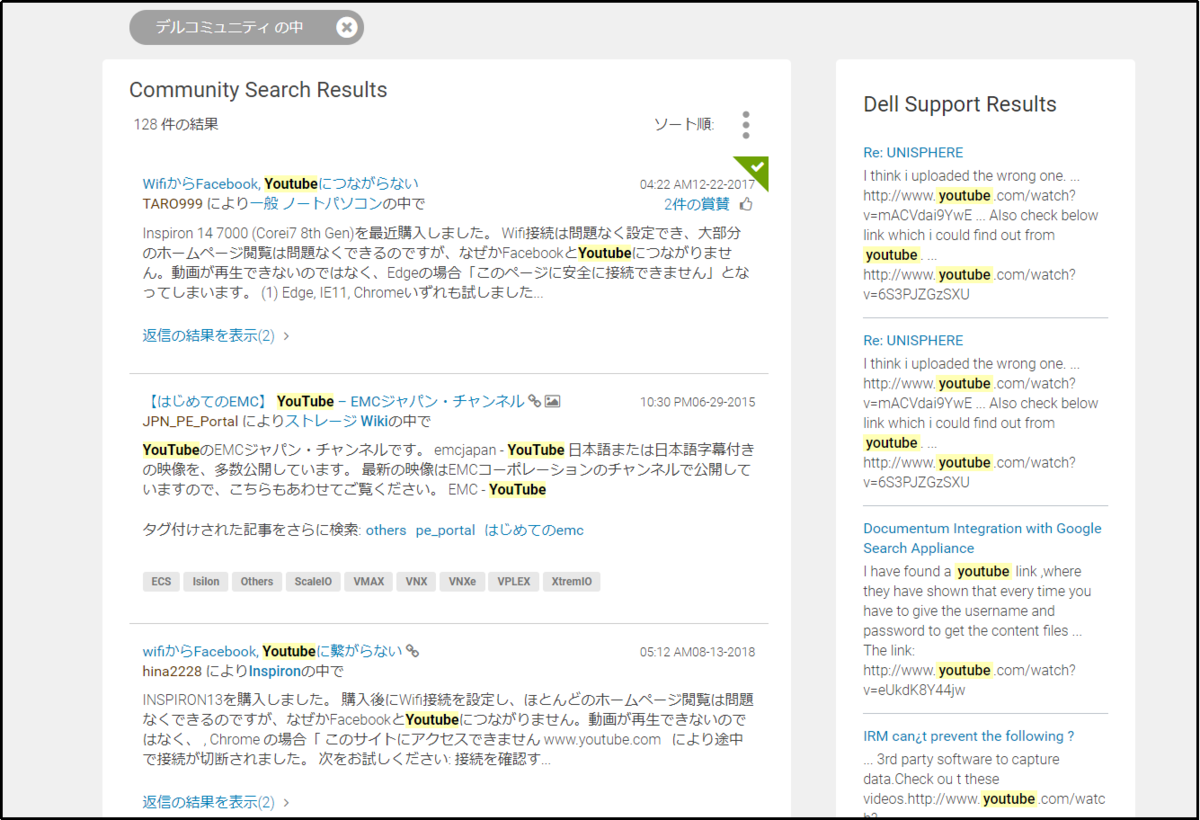Screen dimensions: 1200x820
Task: Open wifiからFacebook, Youtubeに繋がらない post
Action: click(x=273, y=651)
